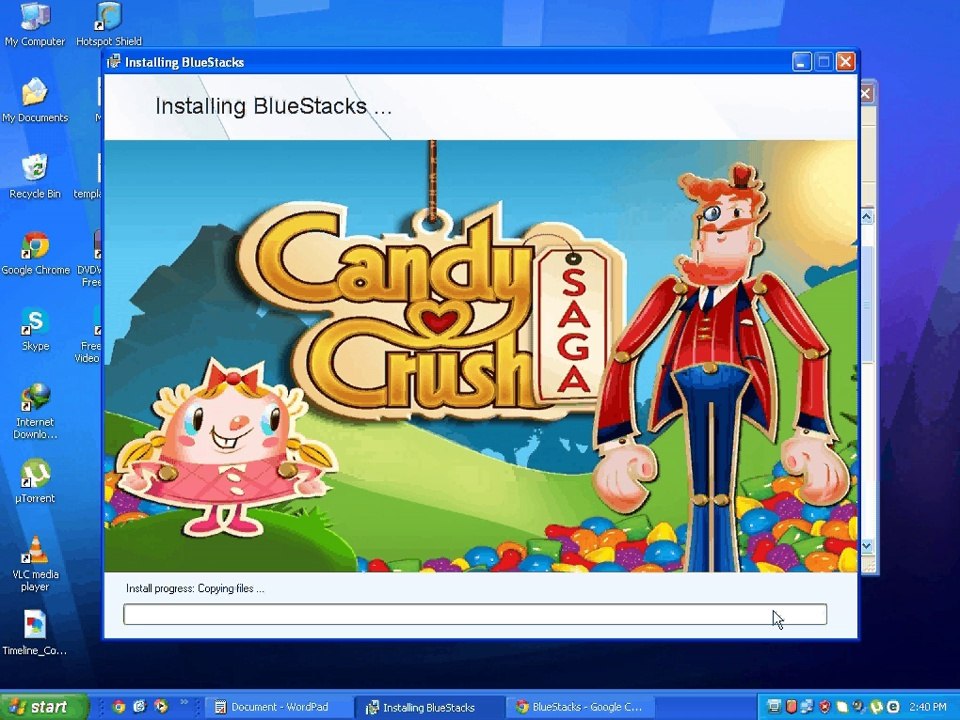Select the Internet Download Manager desktop icon

(x=35, y=411)
